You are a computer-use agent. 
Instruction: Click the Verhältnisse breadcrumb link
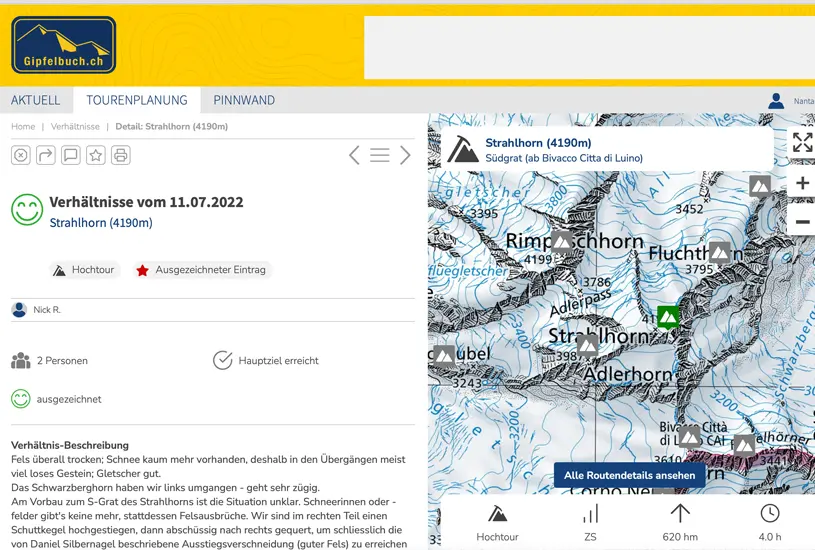pos(75,127)
